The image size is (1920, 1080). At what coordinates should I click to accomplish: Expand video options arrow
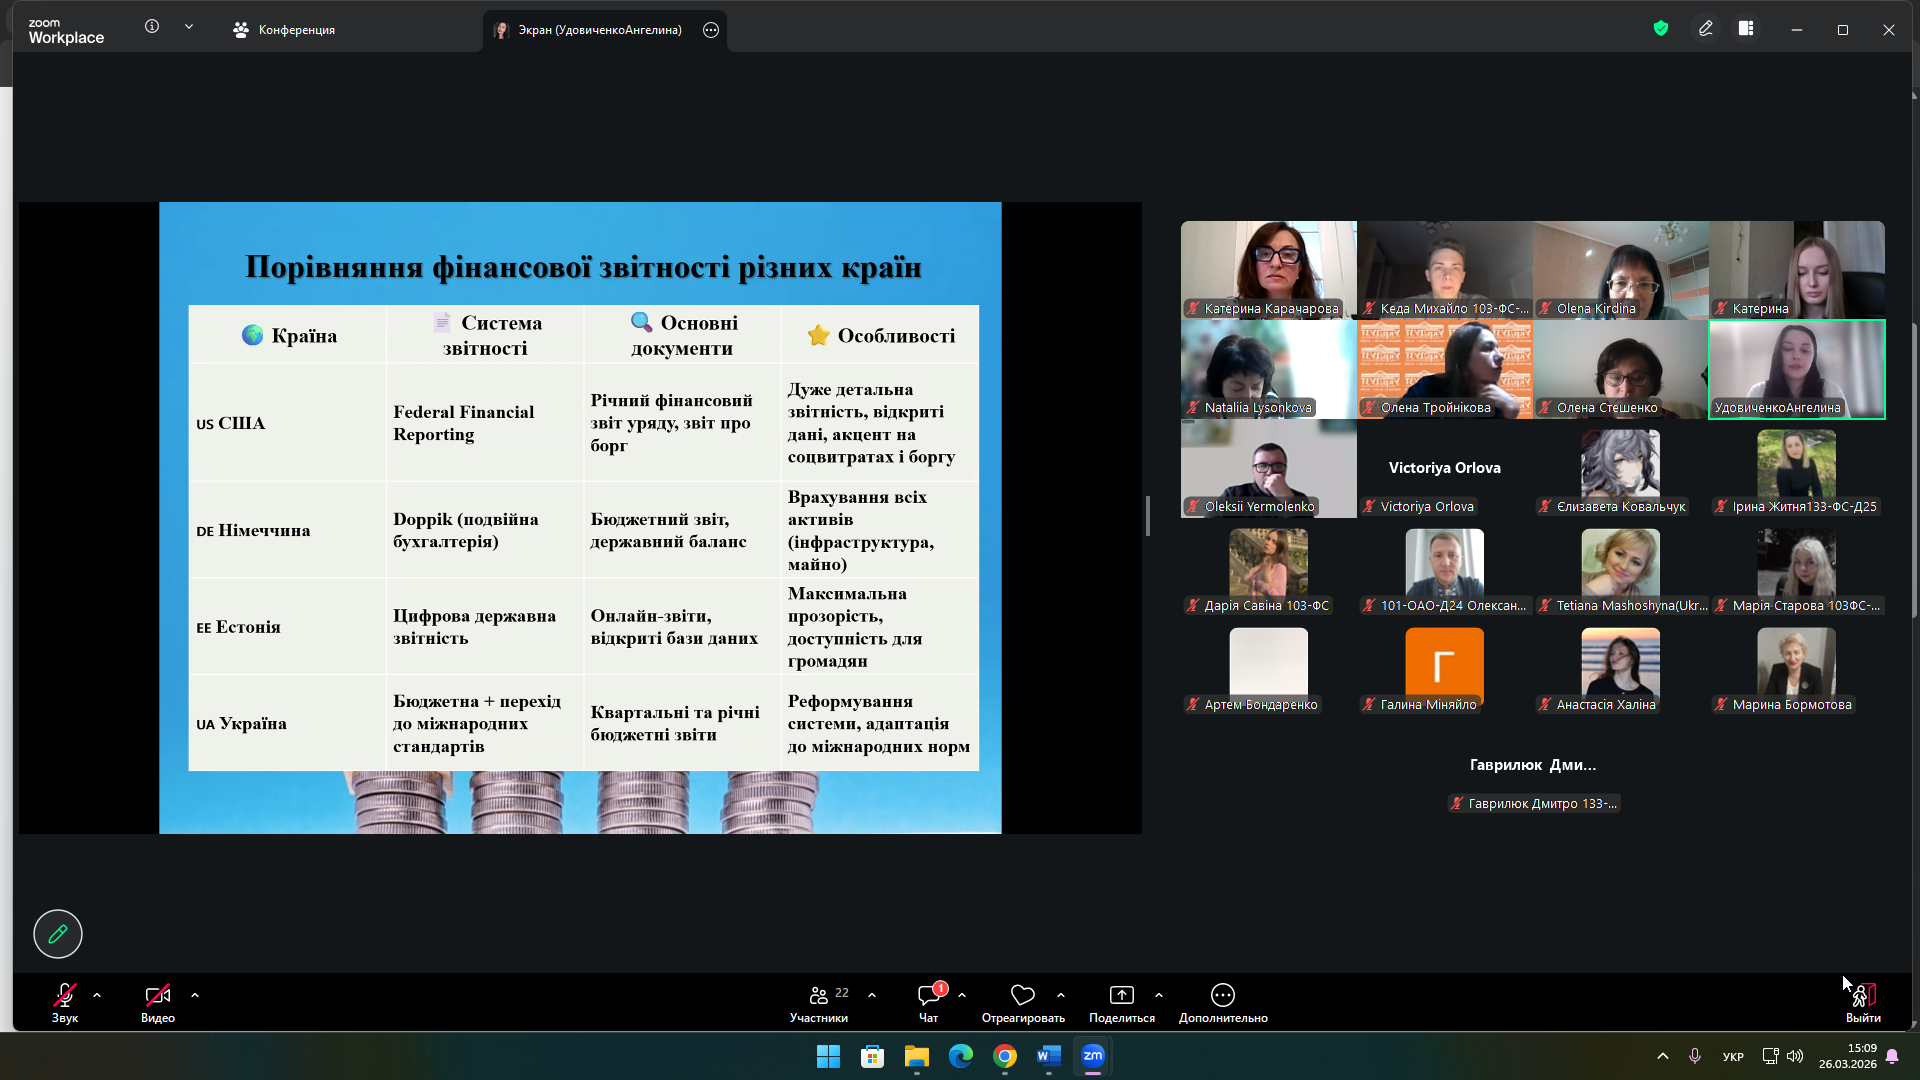coord(195,995)
